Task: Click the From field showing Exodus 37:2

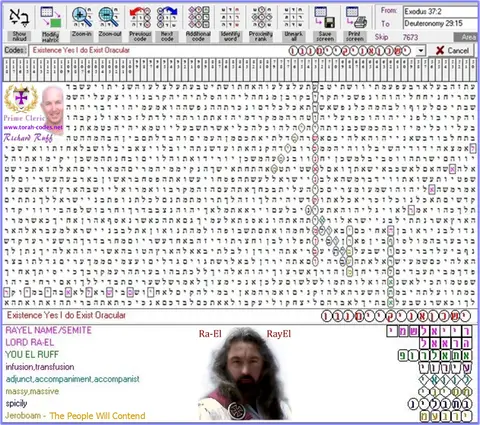Action: point(441,12)
